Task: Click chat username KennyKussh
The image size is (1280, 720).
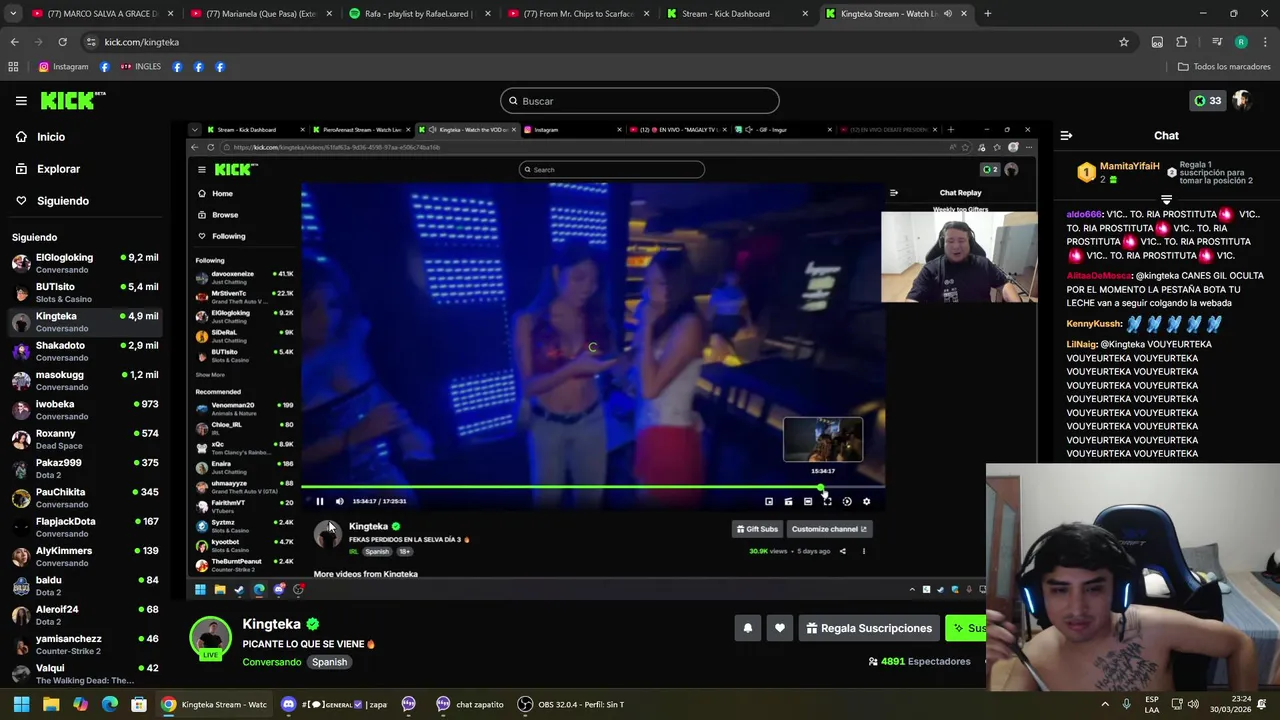Action: (1094, 324)
